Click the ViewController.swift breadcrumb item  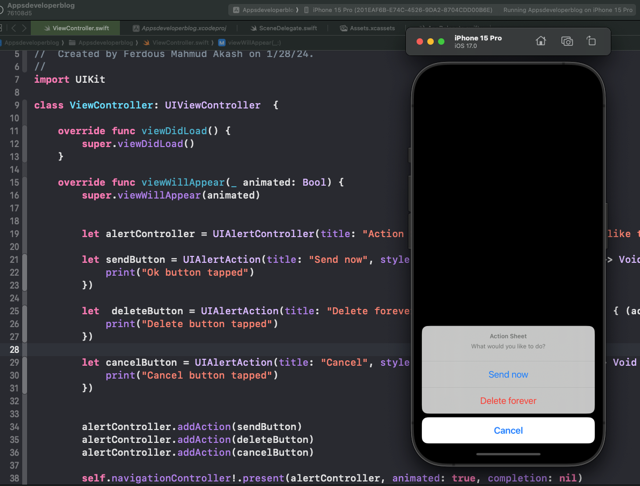tap(180, 42)
